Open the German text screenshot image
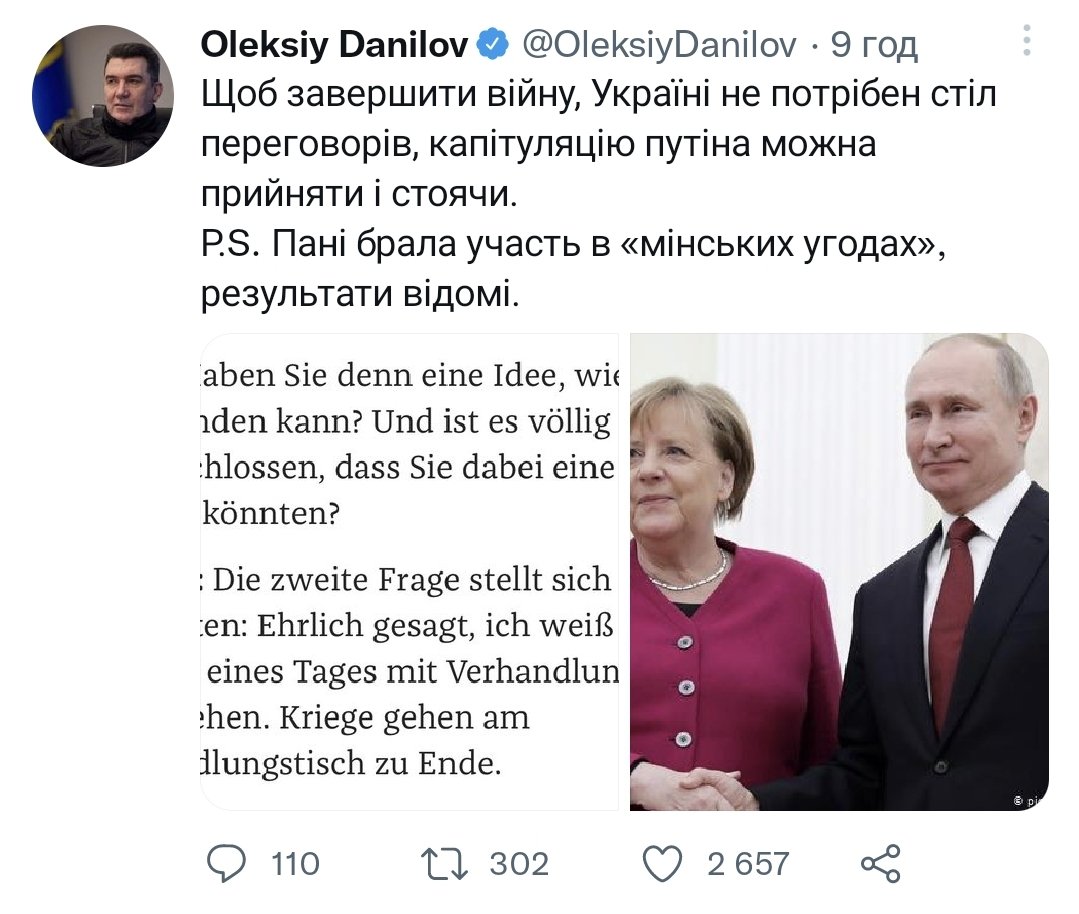This screenshot has width=1079, height=914. click(x=410, y=571)
